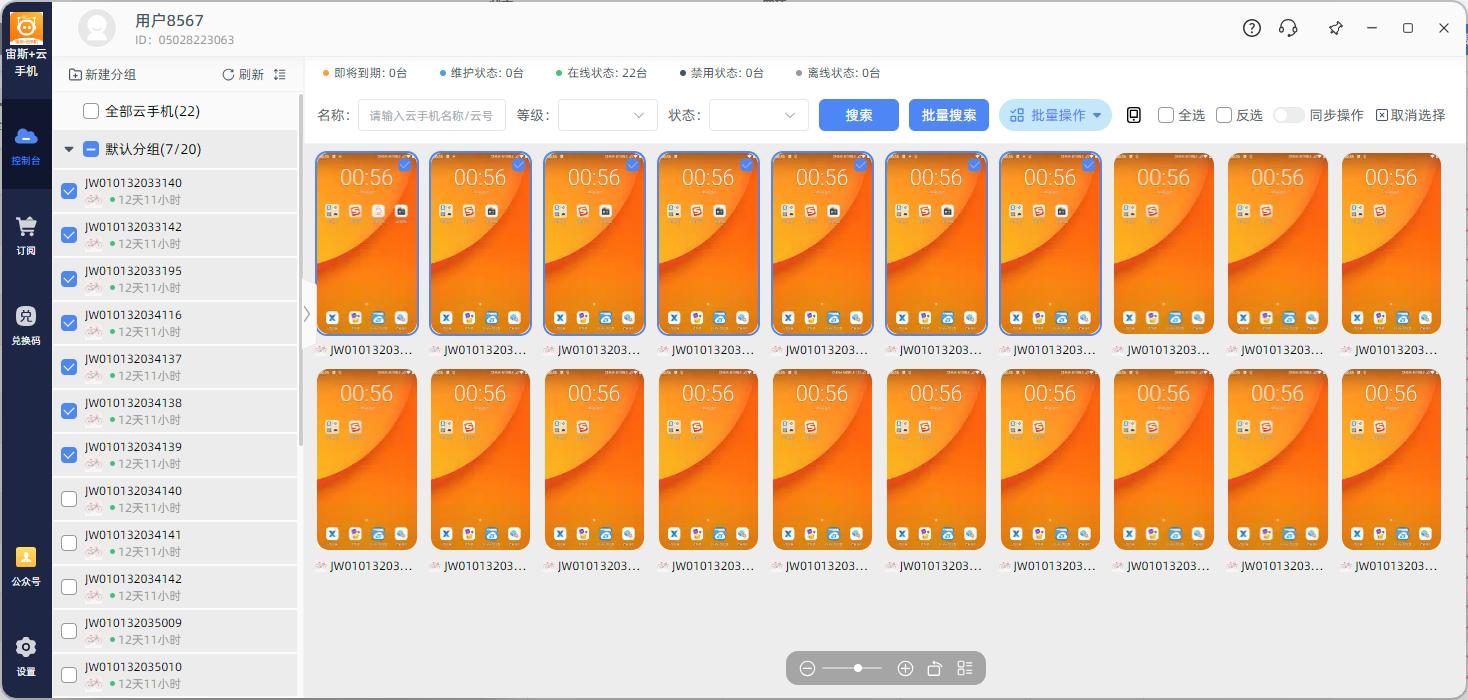
Task: Click 取消选择 to clear selection
Action: pos(1411,115)
